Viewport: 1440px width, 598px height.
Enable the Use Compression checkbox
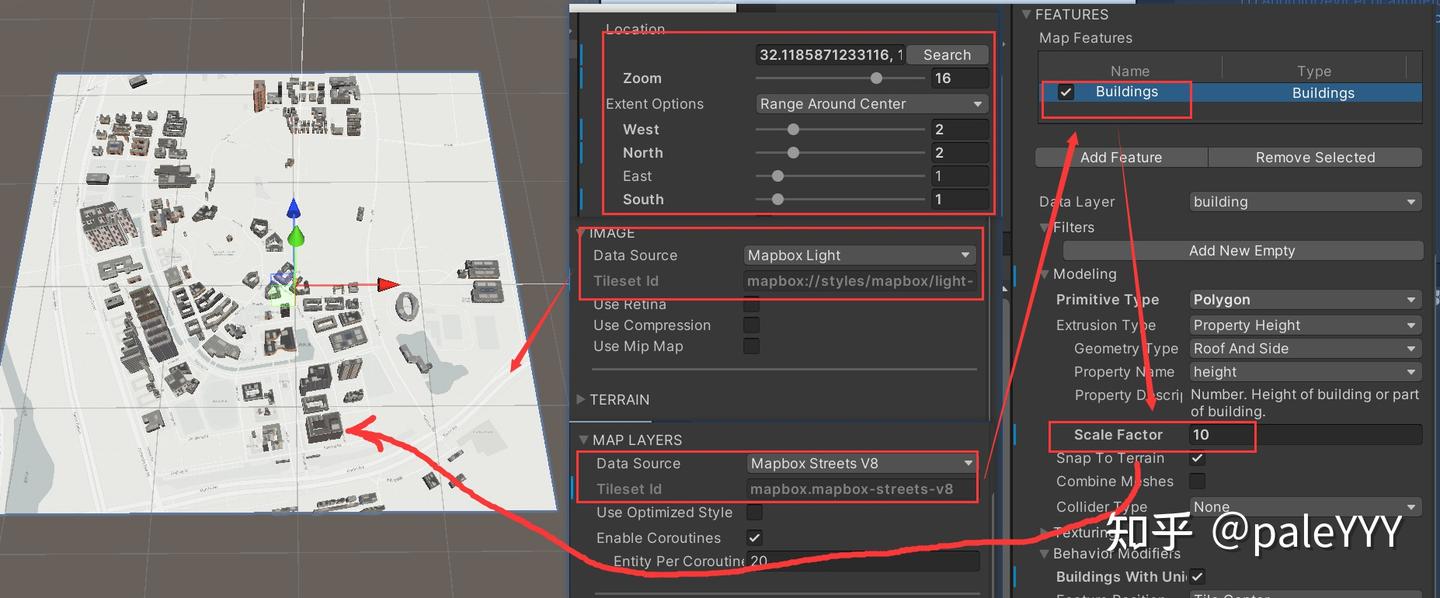pyautogui.click(x=751, y=325)
